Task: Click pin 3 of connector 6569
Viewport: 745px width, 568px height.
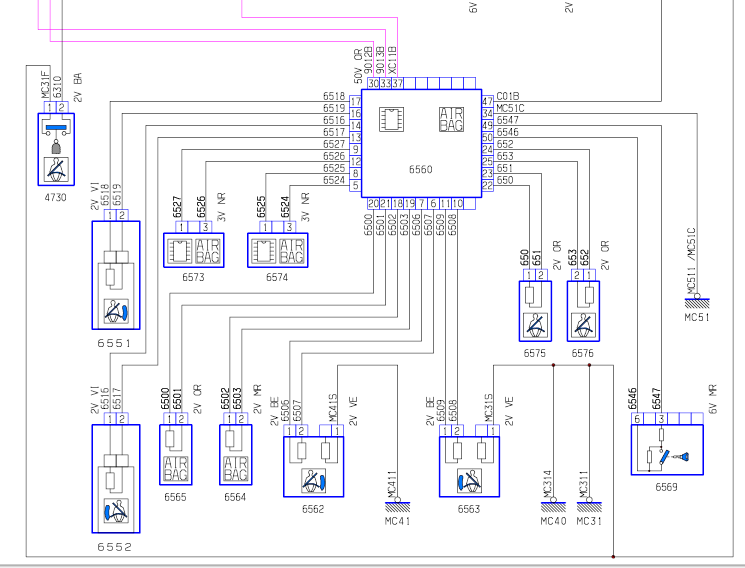Action: (661, 419)
